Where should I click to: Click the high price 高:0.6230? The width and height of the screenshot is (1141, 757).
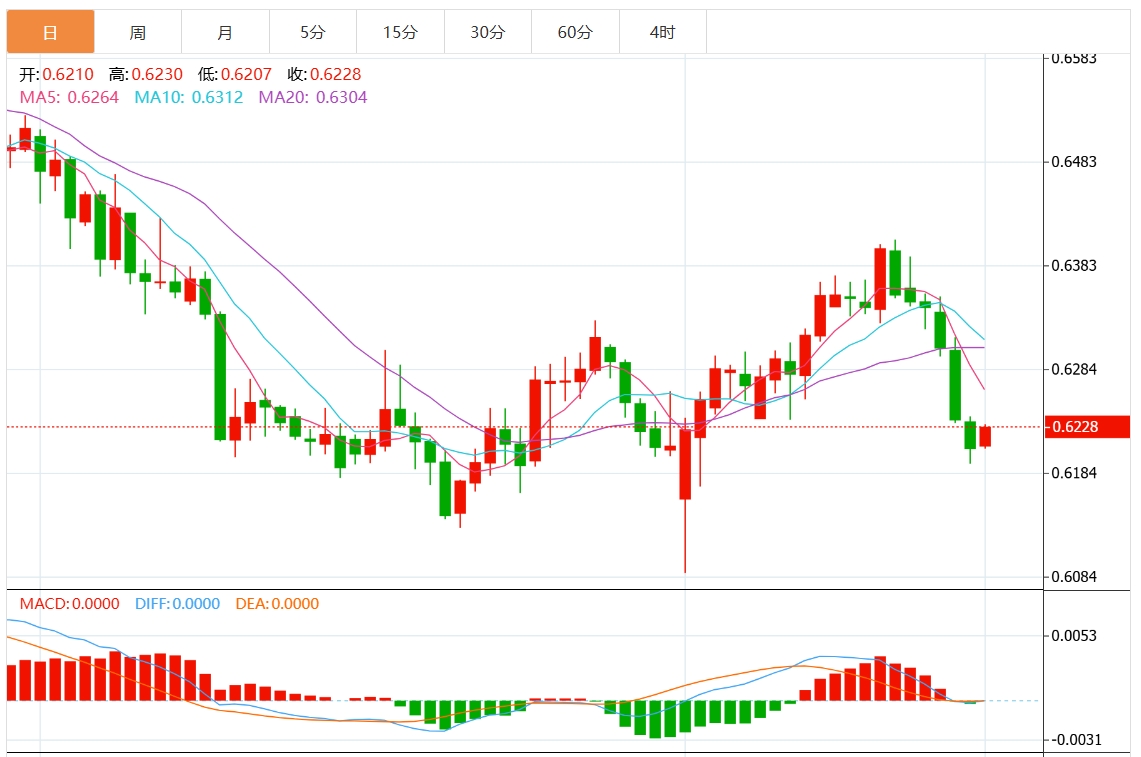tap(146, 74)
